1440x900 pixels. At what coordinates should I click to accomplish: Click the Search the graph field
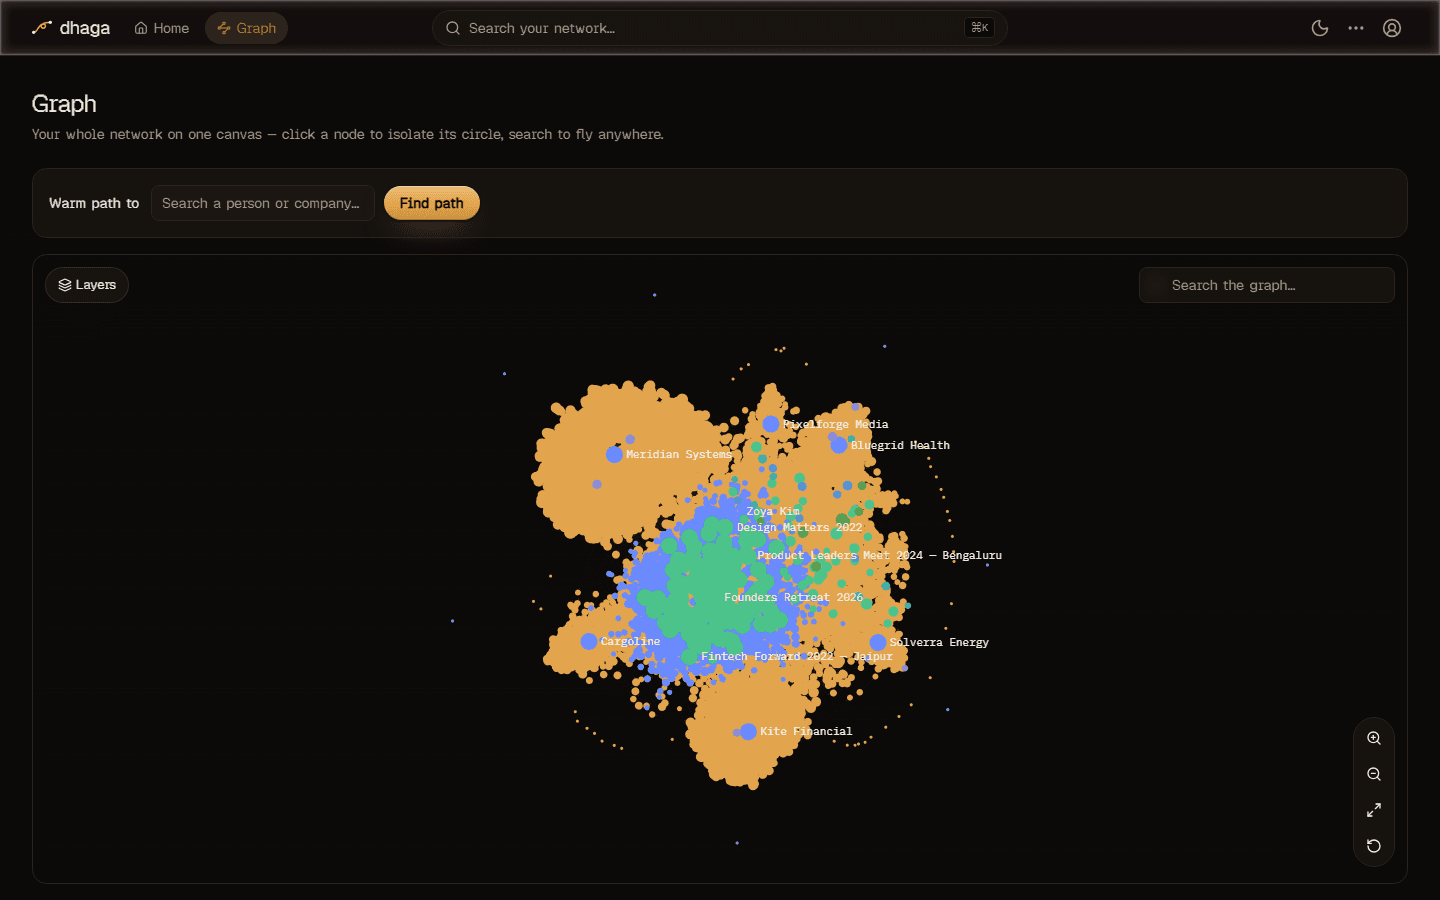click(x=1267, y=285)
